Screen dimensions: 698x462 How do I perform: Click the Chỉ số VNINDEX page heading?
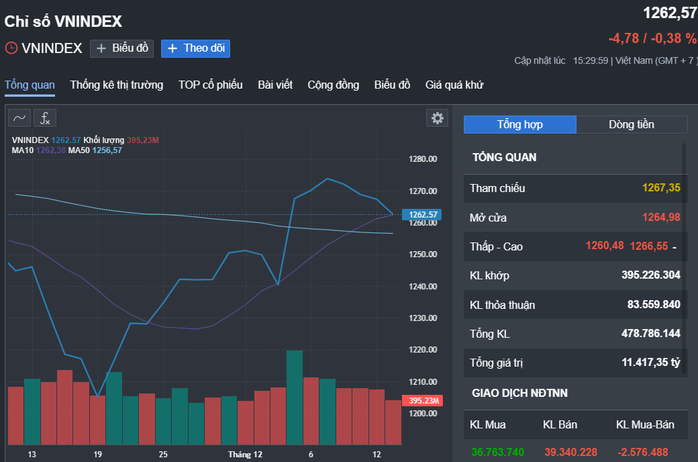click(x=63, y=21)
